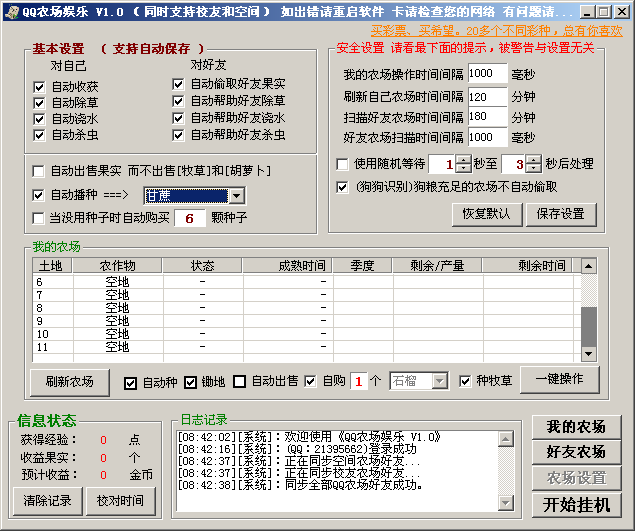
Task: Click the 成熟时间 column header
Action: [301, 266]
